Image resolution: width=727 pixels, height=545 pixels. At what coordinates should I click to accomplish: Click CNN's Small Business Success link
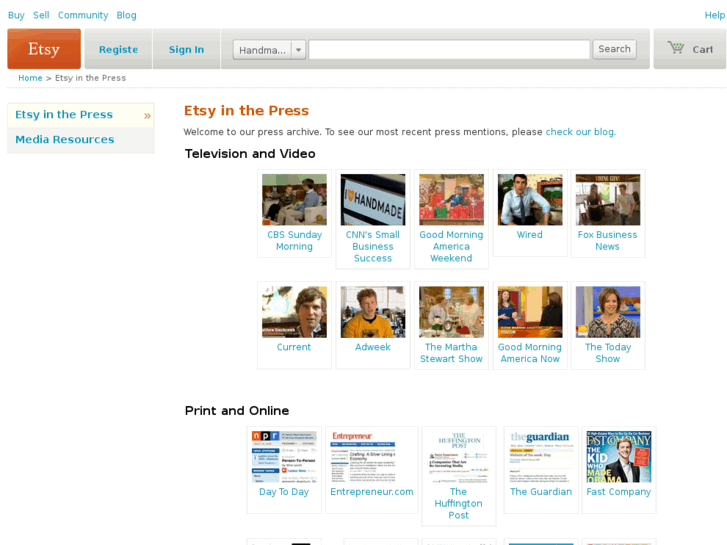(373, 246)
